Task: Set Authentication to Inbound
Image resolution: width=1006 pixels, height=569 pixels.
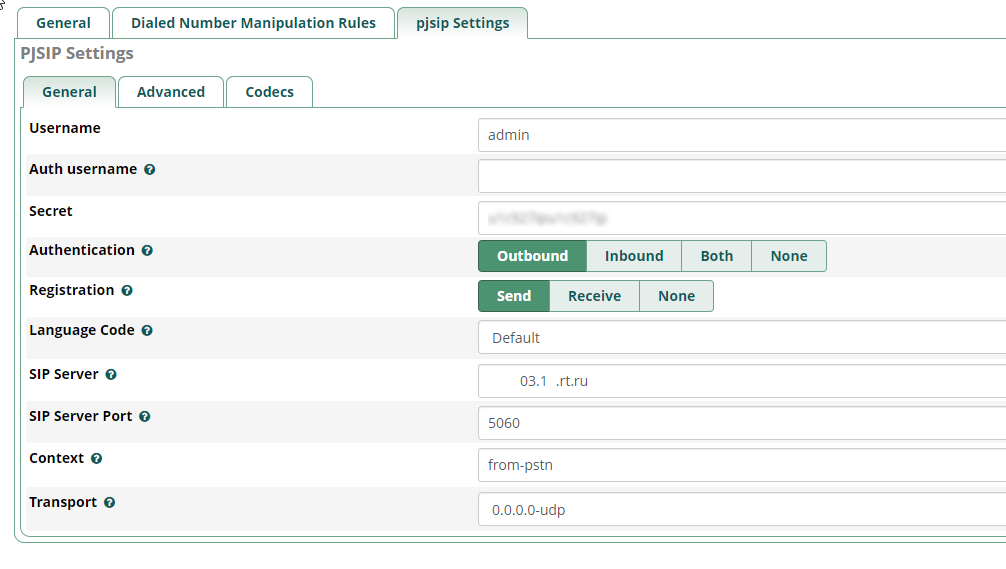Action: coord(634,256)
